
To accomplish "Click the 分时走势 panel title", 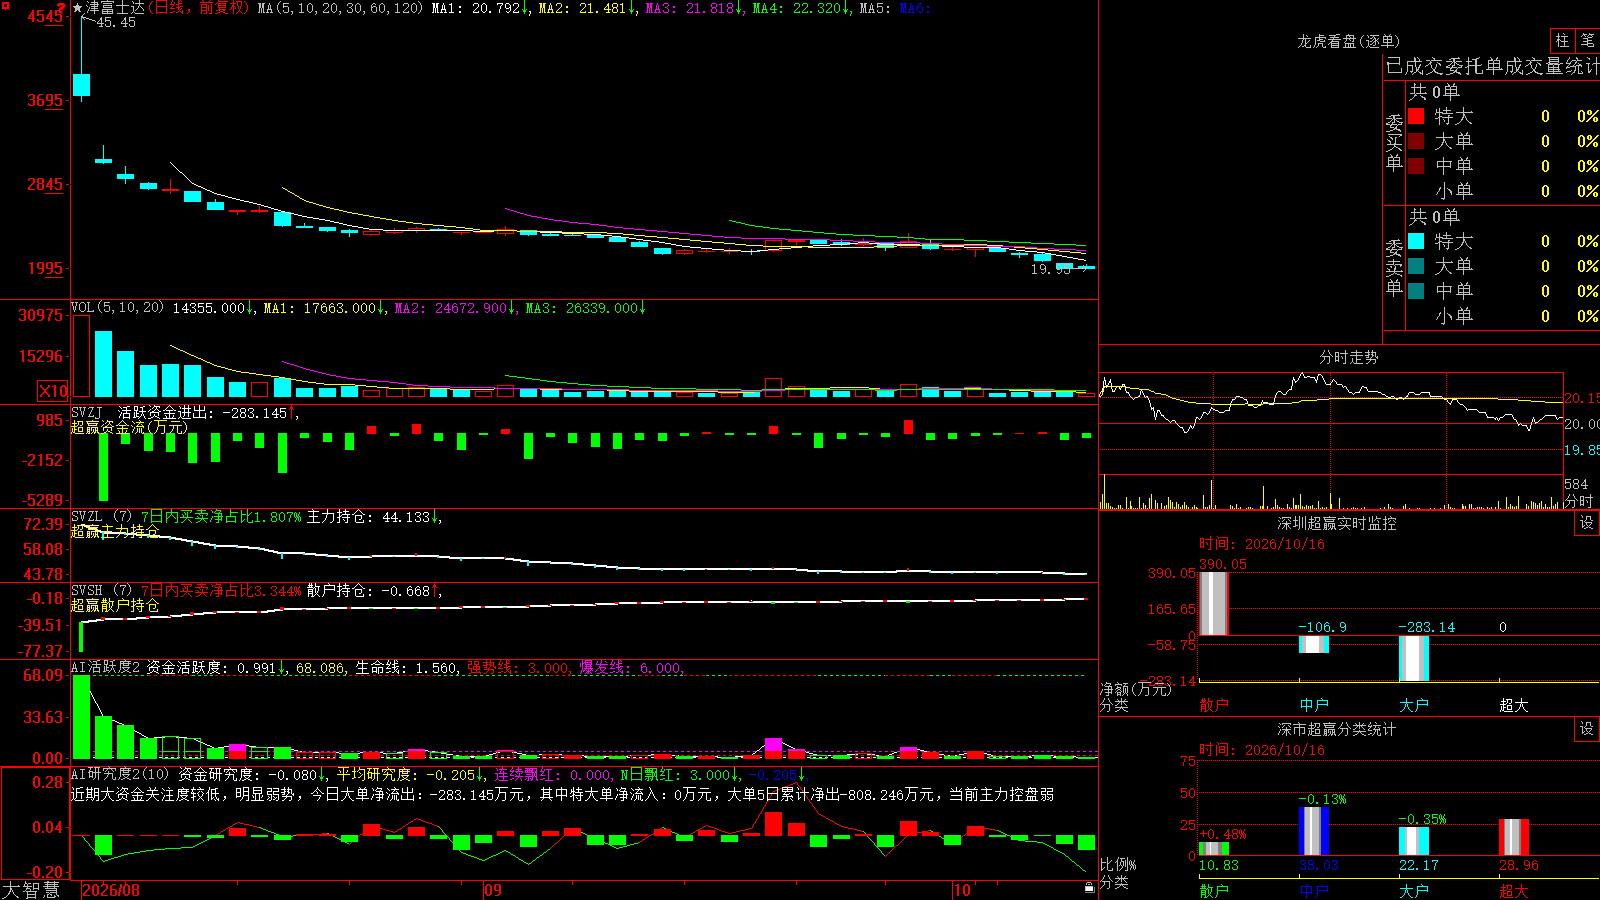I will (1349, 357).
